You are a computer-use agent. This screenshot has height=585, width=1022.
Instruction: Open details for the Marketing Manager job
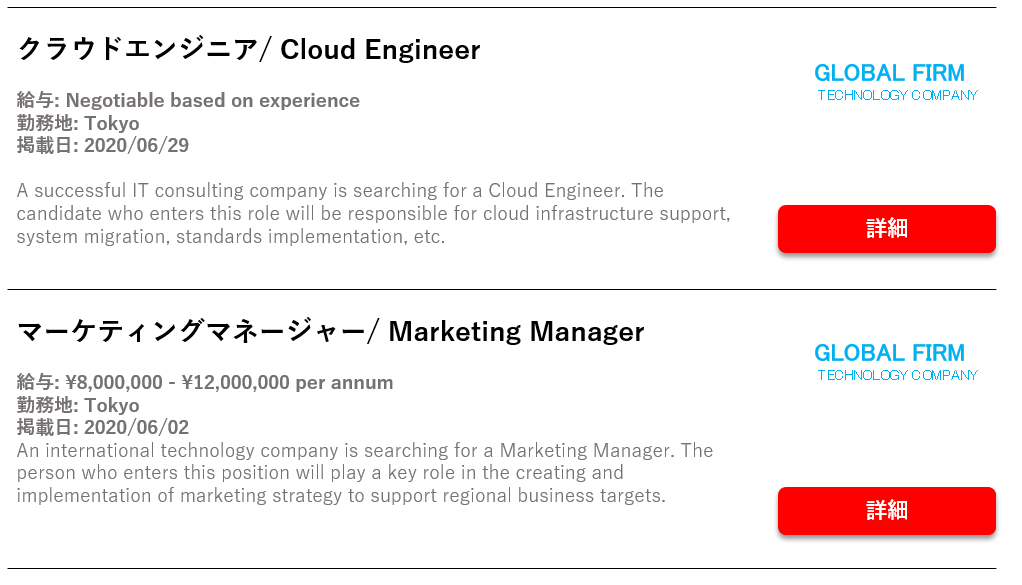point(886,511)
